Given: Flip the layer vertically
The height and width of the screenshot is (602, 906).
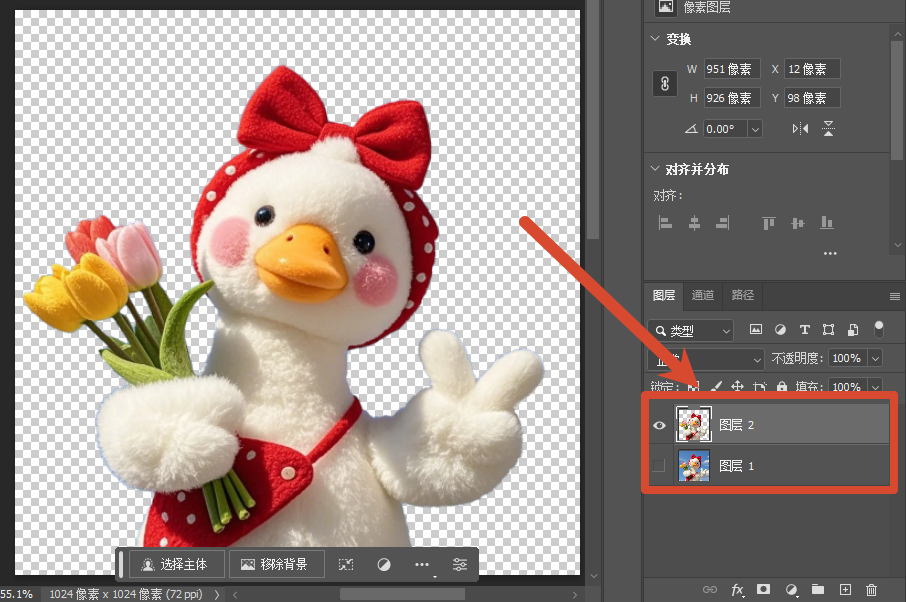Looking at the screenshot, I should pyautogui.click(x=829, y=129).
